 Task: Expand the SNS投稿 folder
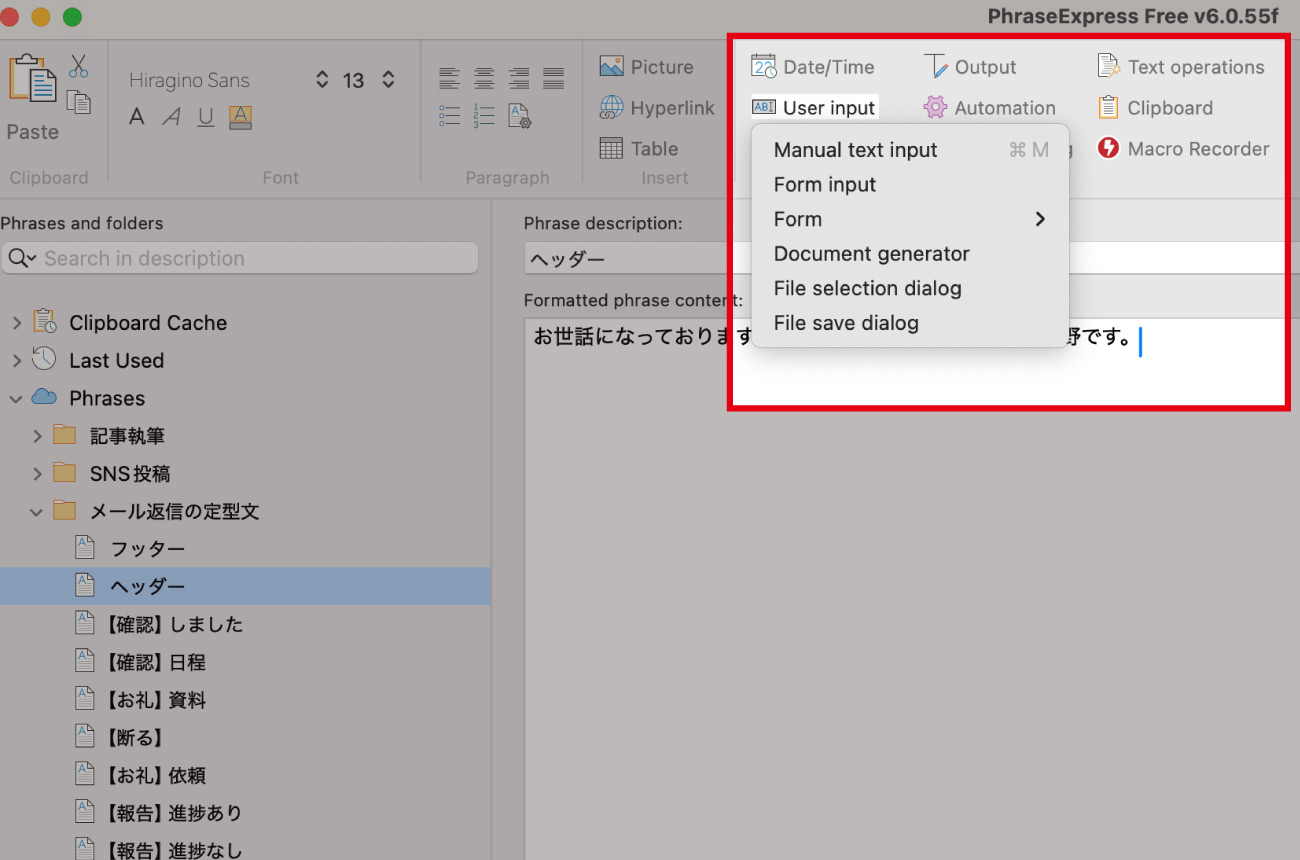click(37, 474)
